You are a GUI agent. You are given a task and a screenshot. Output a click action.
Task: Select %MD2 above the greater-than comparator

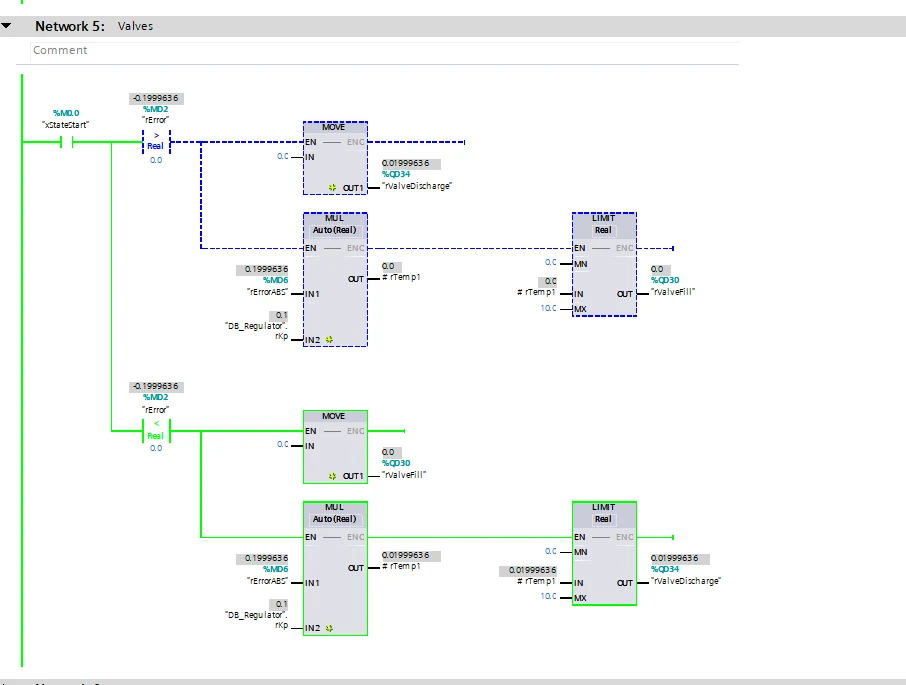pyautogui.click(x=155, y=109)
